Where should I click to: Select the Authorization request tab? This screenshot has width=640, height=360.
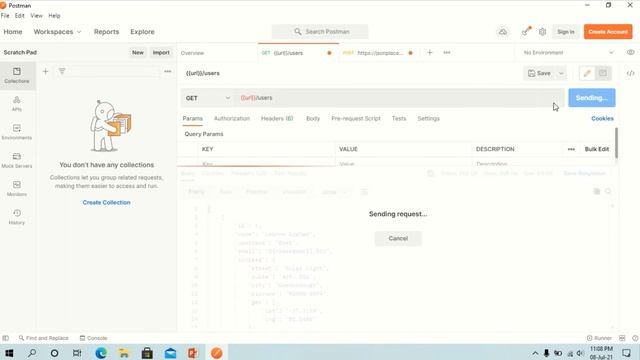click(x=232, y=118)
